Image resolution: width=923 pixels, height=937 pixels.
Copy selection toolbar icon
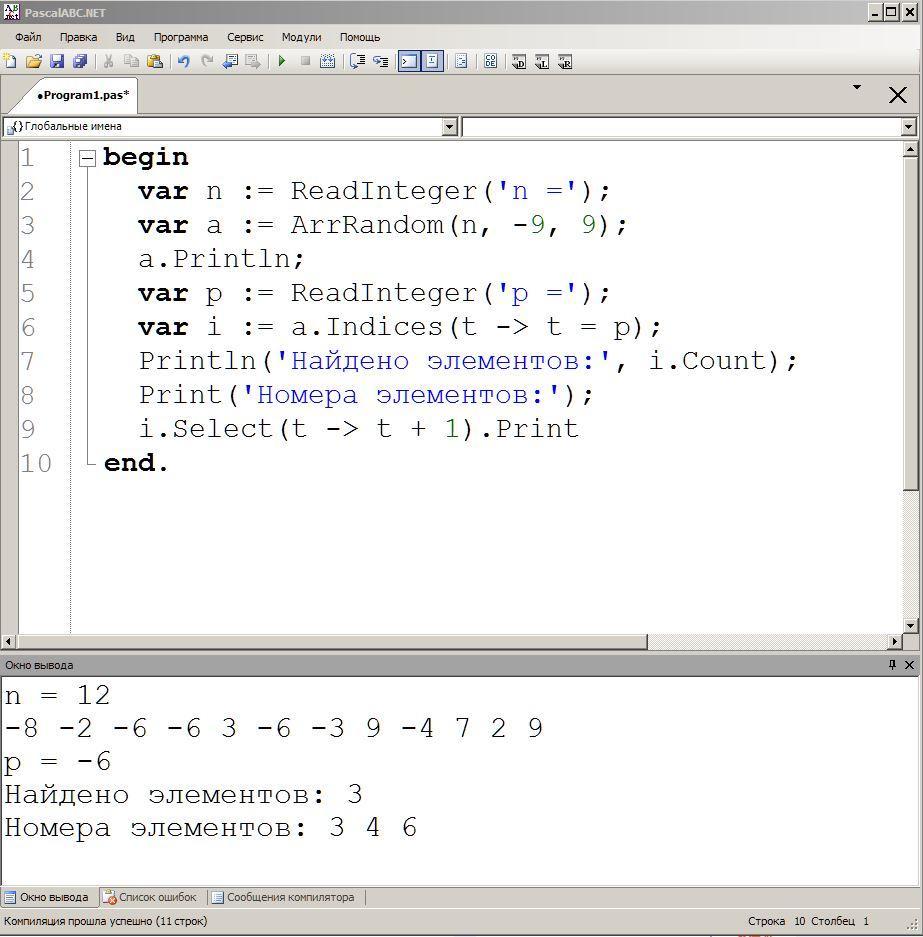tap(131, 61)
